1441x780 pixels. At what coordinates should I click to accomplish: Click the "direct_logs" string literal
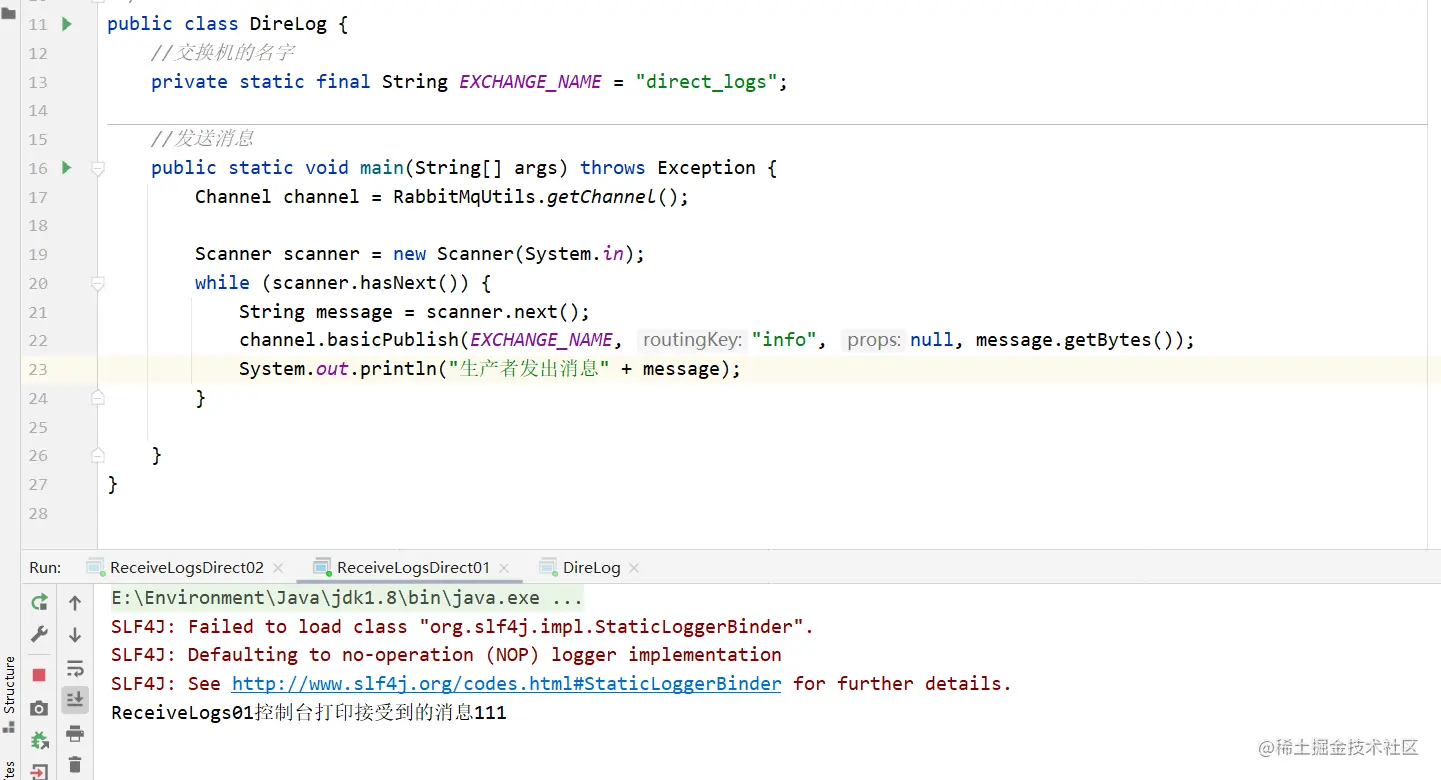tap(706, 82)
